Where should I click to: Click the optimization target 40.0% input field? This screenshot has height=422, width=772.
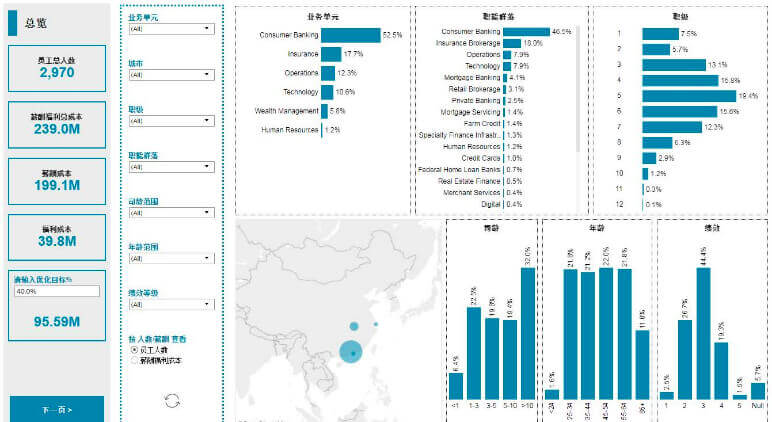(x=57, y=291)
